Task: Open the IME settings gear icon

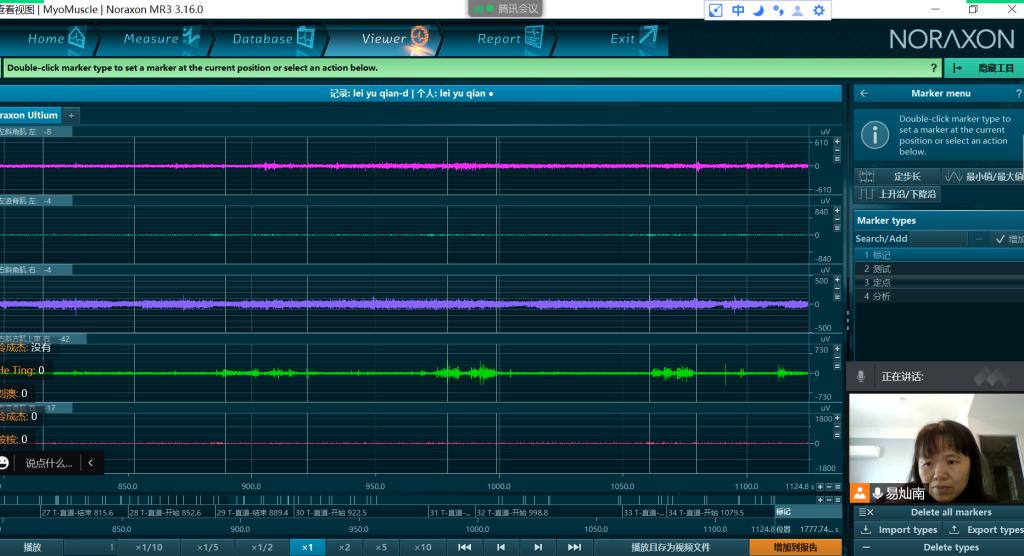Action: [819, 10]
